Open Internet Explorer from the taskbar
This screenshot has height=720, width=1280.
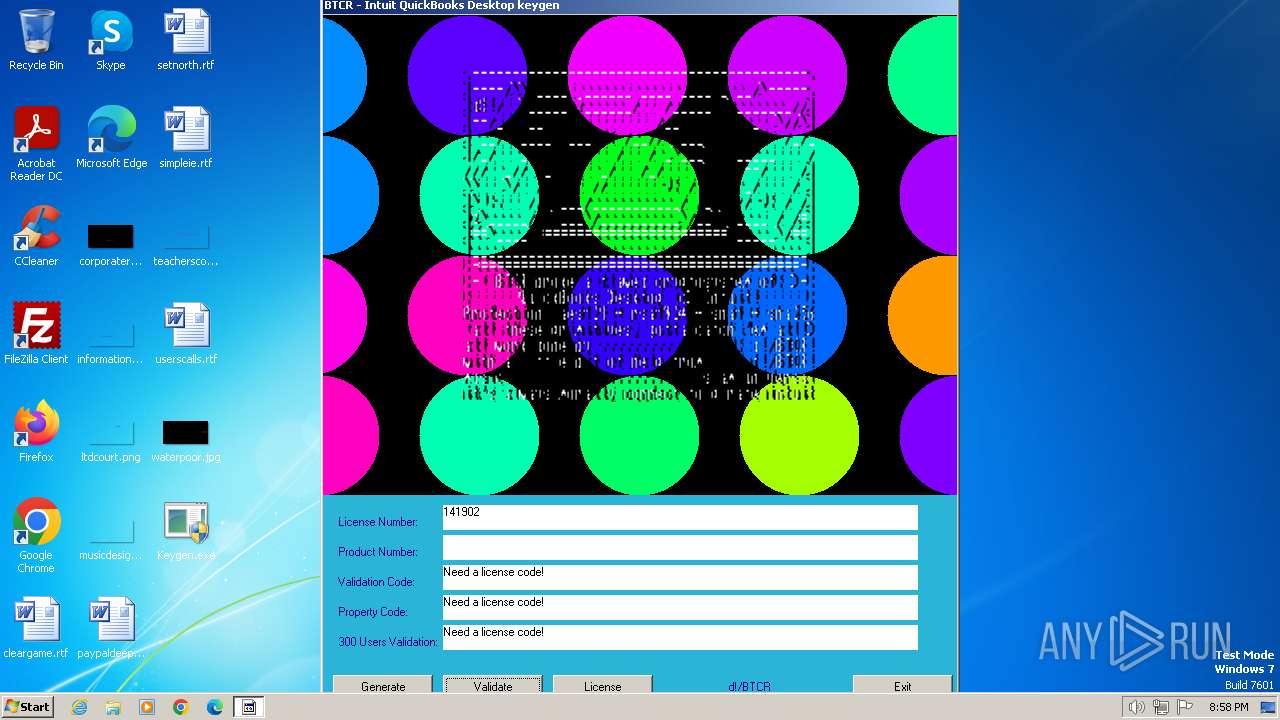[x=79, y=707]
